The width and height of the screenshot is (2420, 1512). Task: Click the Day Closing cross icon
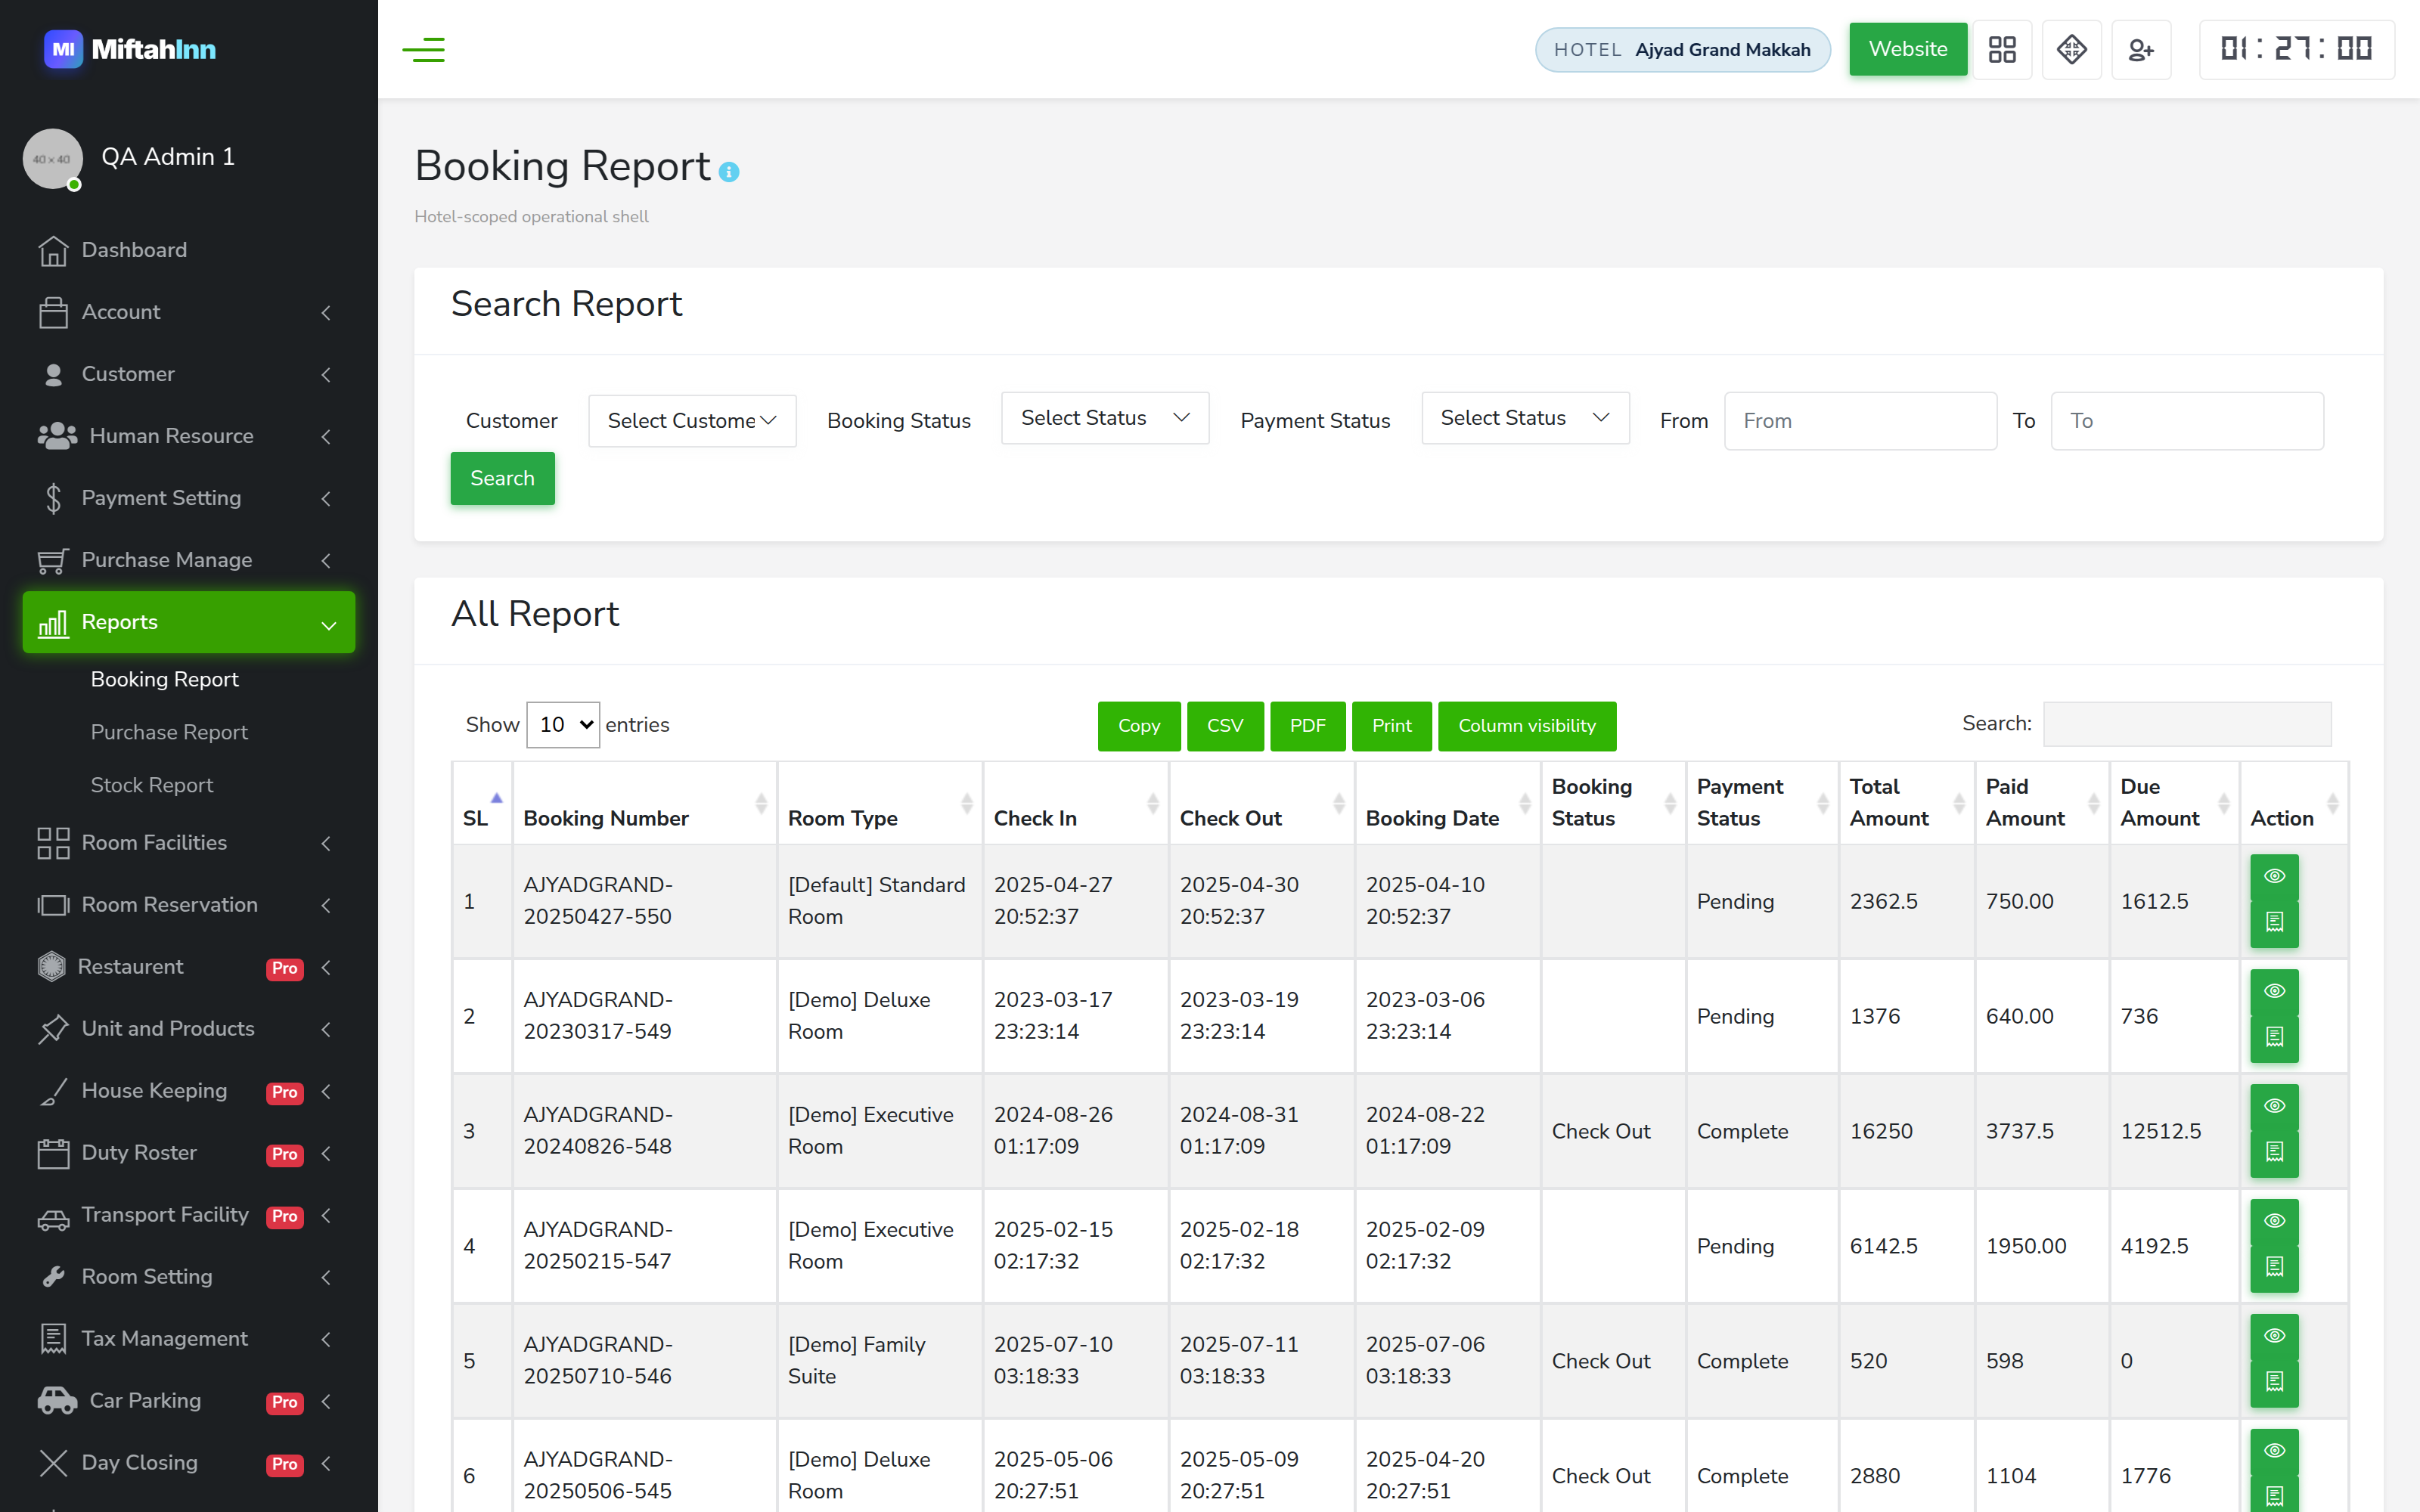[x=53, y=1463]
